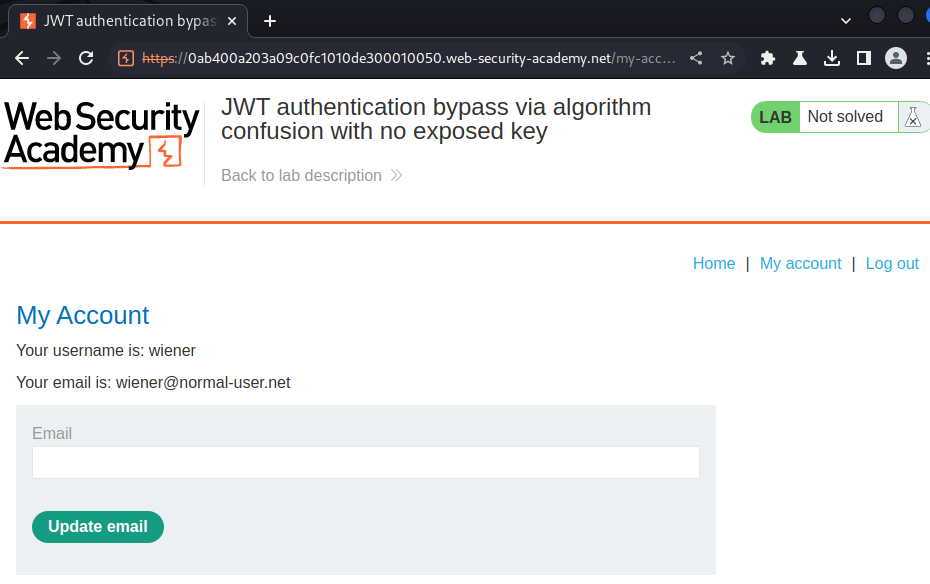Open the My account link
The image size is (930, 584).
pos(800,263)
